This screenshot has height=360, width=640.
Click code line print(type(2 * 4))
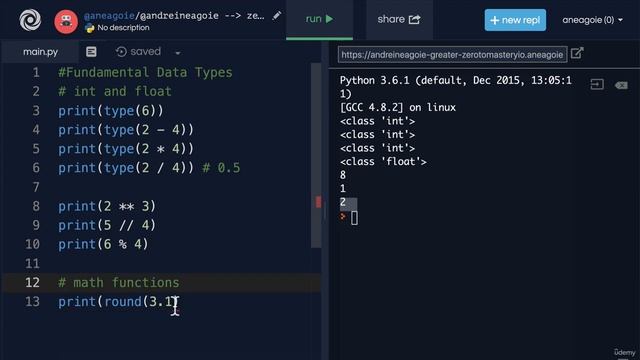(126, 149)
